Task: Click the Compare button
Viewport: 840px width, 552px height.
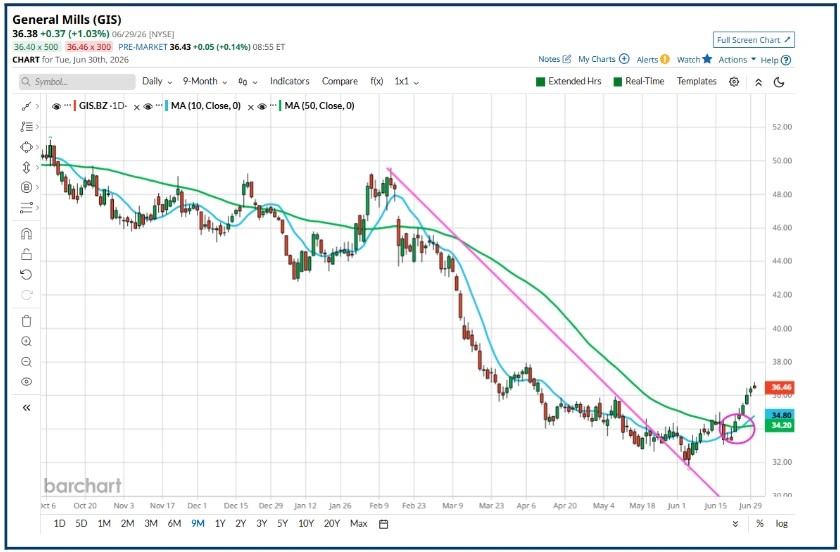Action: [x=340, y=81]
